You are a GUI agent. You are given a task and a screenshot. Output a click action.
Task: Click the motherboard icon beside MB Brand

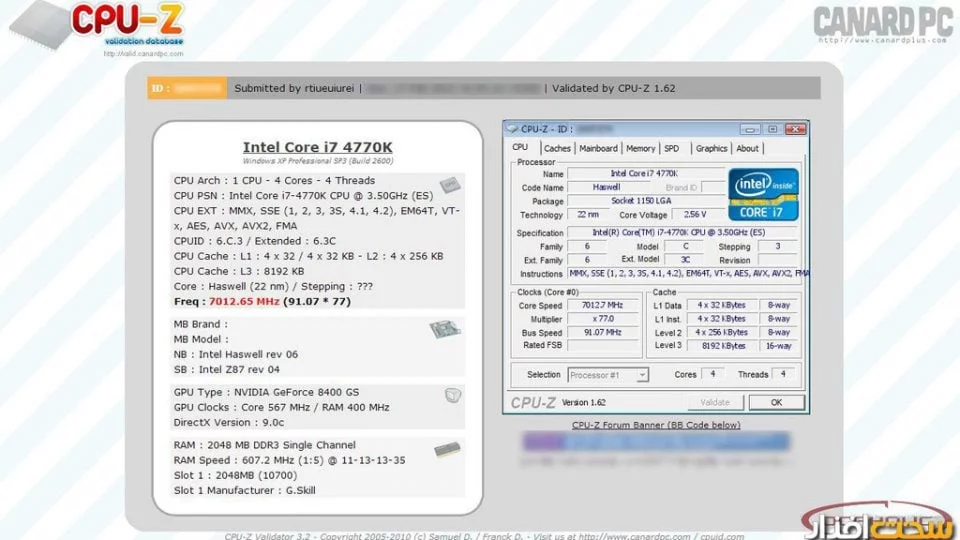coord(445,329)
